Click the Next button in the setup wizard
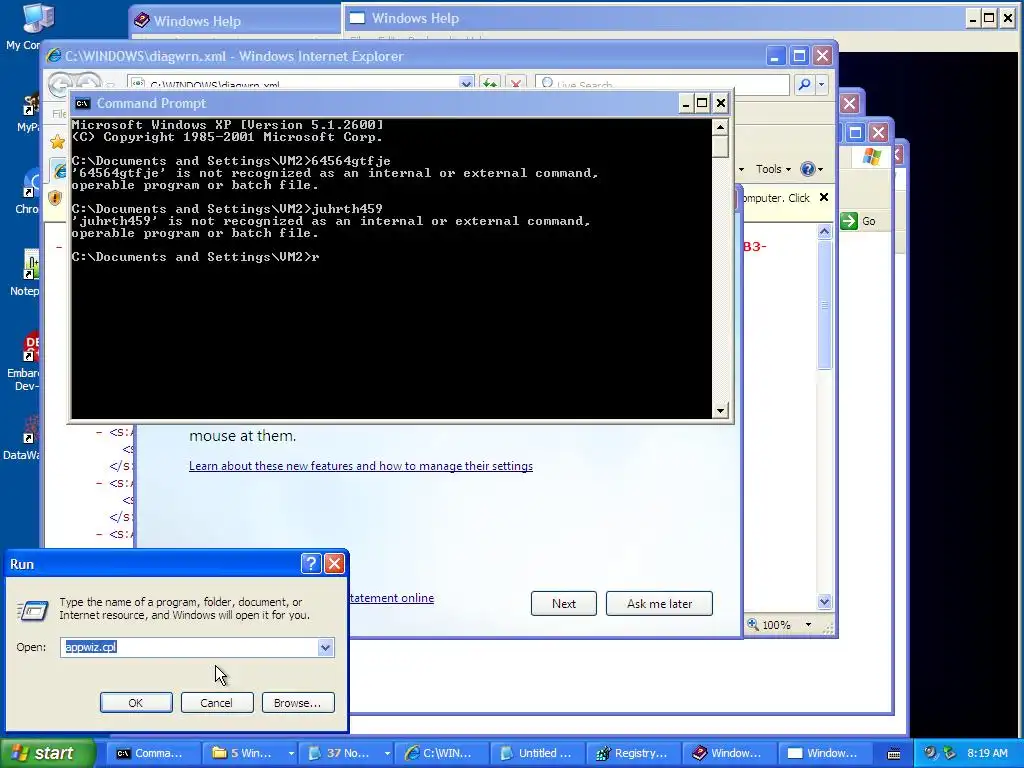 click(x=564, y=603)
